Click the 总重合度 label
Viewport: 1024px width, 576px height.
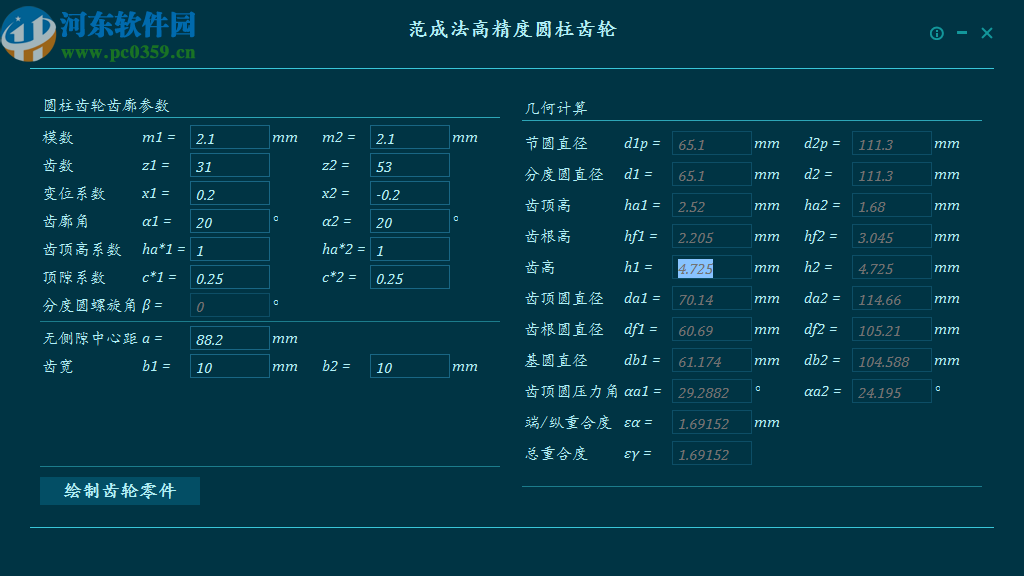tap(556, 454)
